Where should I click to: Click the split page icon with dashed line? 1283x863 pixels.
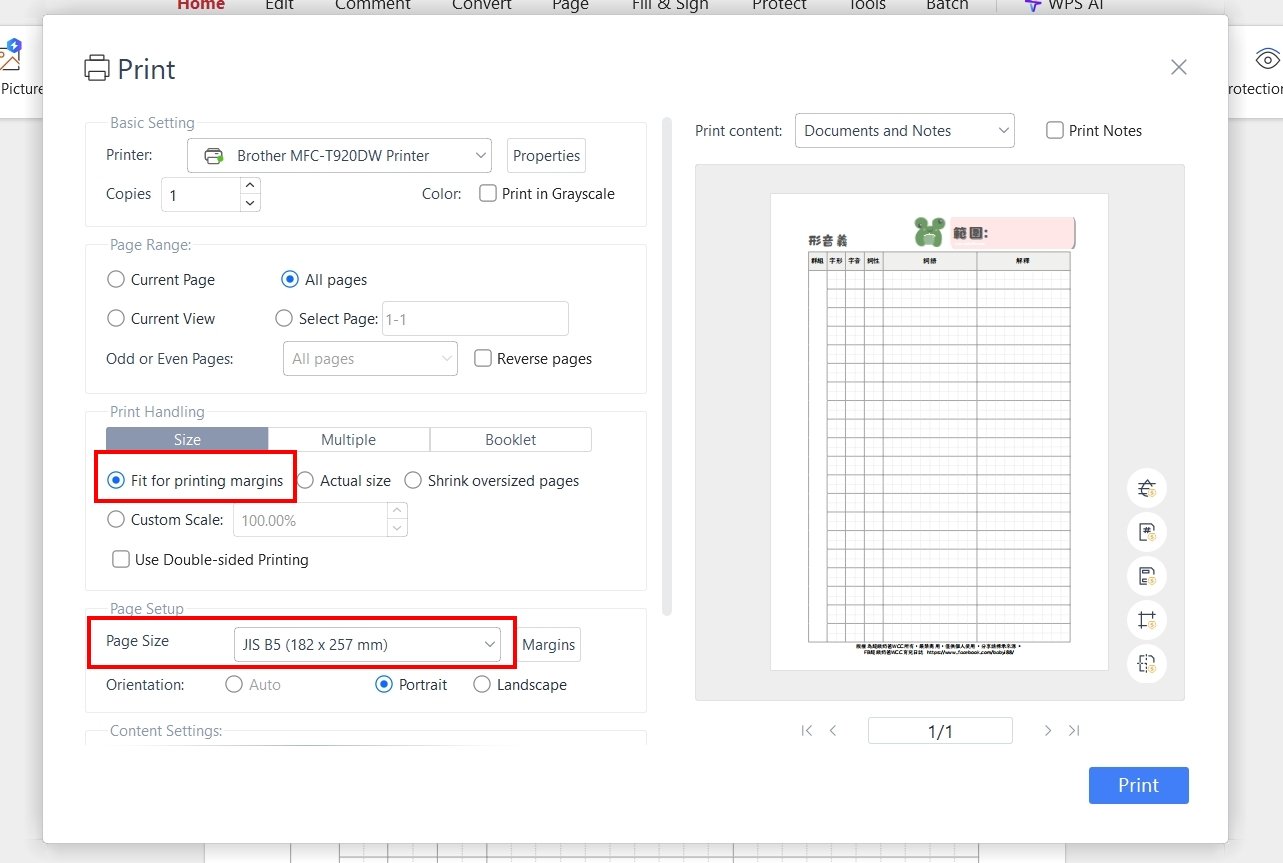click(x=1146, y=664)
